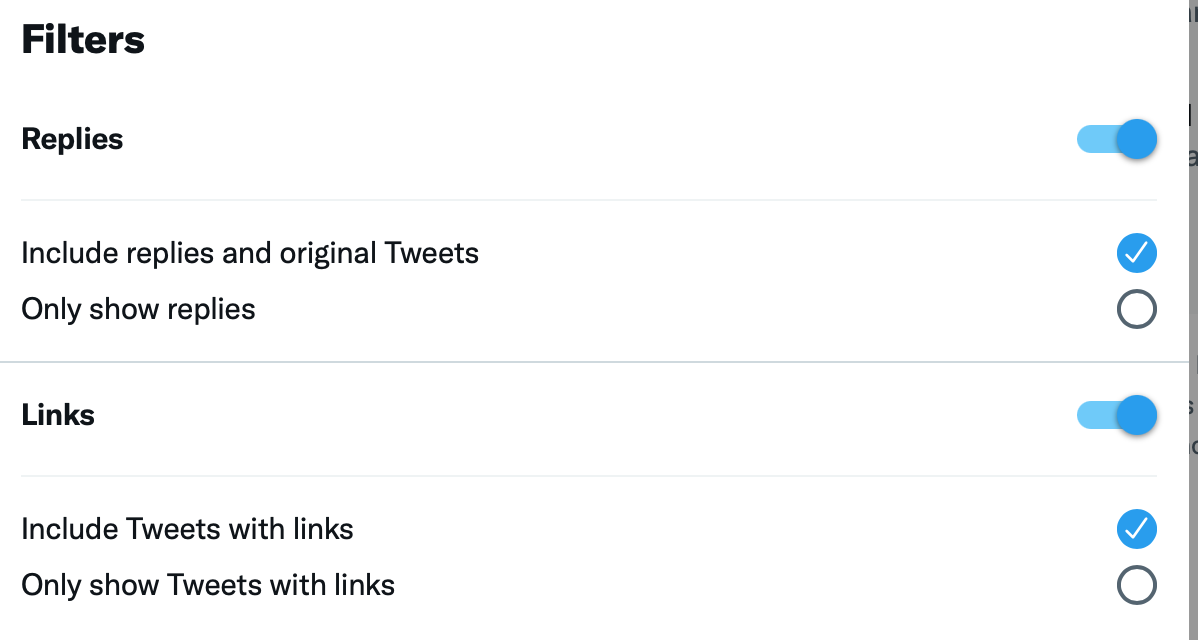The height and width of the screenshot is (640, 1198).
Task: Click the divider line under the Replies title
Action: pos(588,200)
